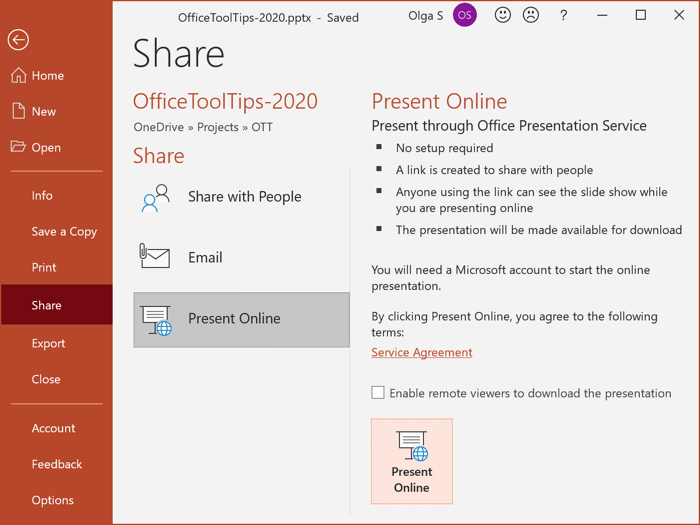Click the sad frown feedback icon
The width and height of the screenshot is (700, 525).
(531, 16)
